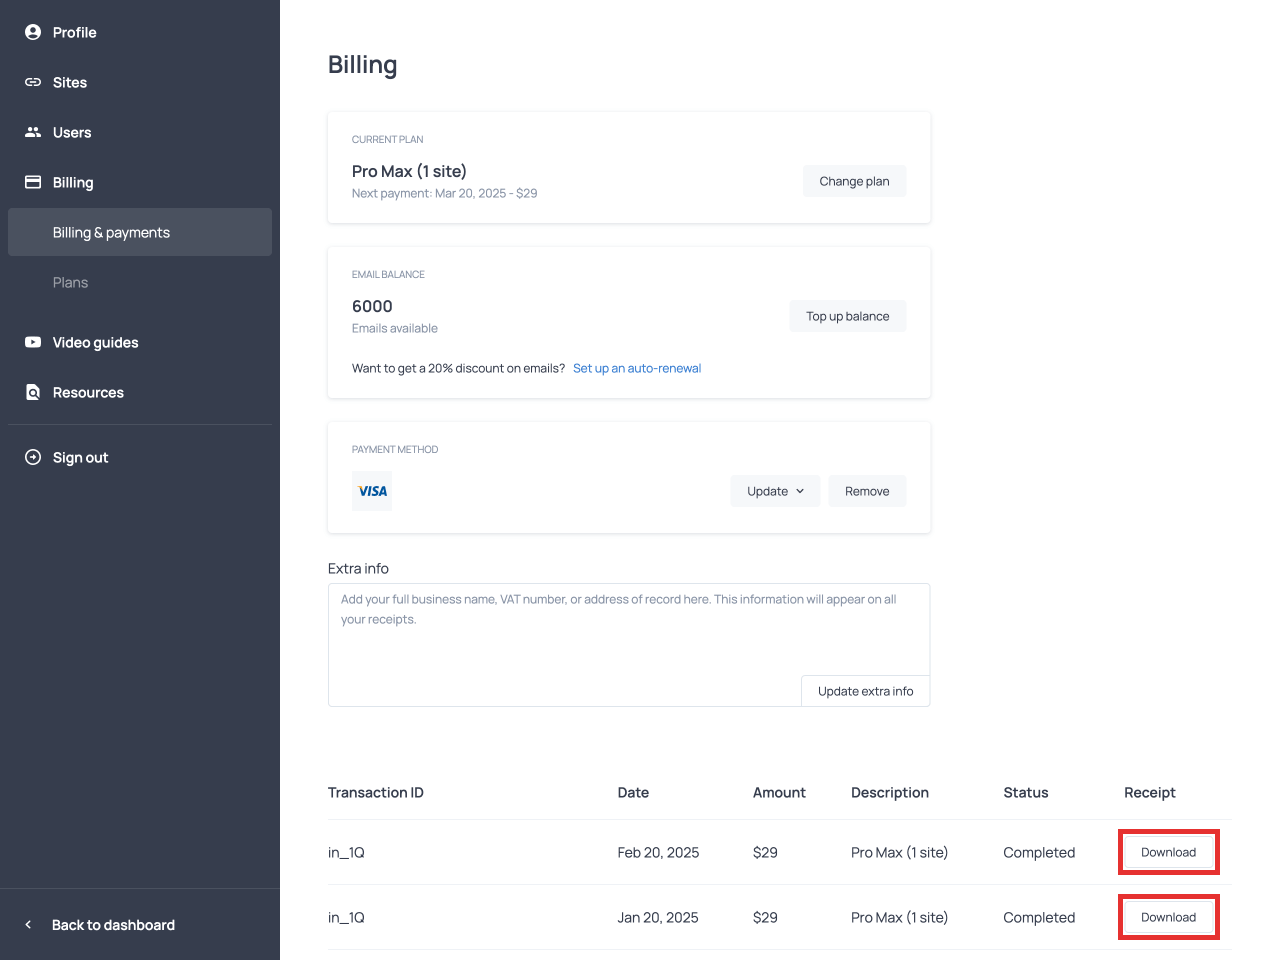The height and width of the screenshot is (960, 1280).
Task: Click the Profile person icon in sidebar
Action: pyautogui.click(x=33, y=32)
